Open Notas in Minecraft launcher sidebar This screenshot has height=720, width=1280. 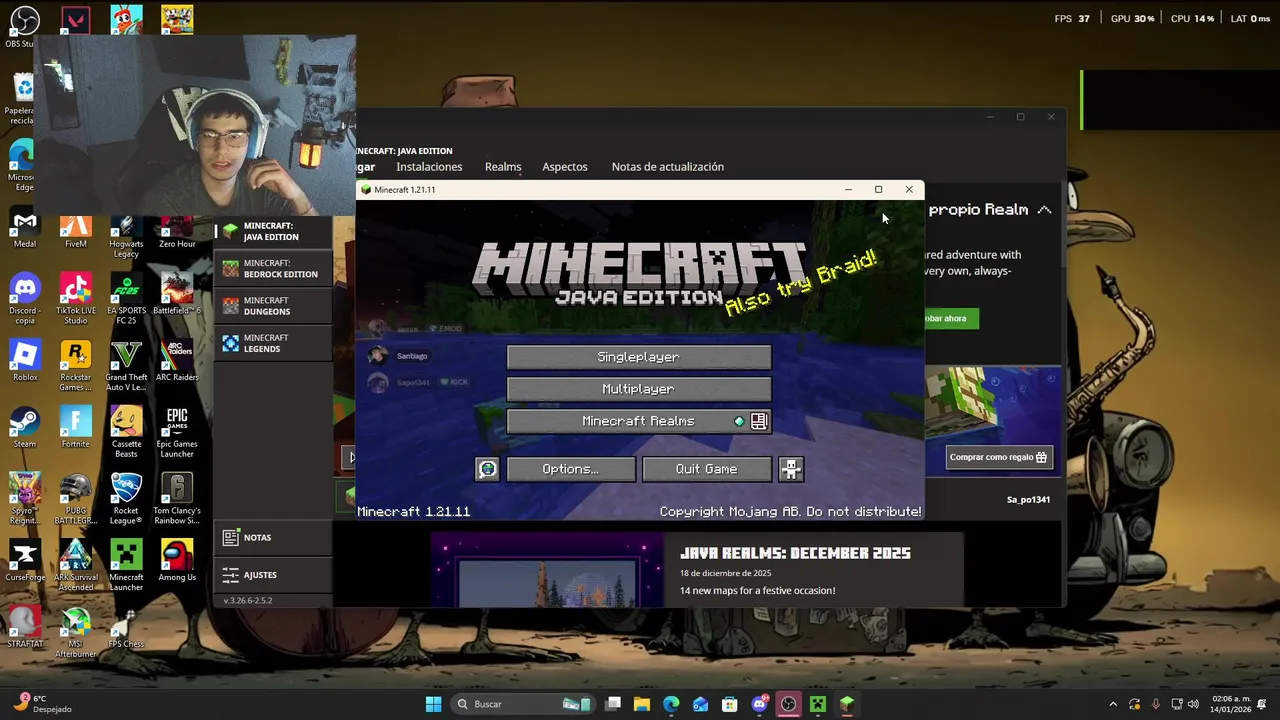pyautogui.click(x=273, y=538)
